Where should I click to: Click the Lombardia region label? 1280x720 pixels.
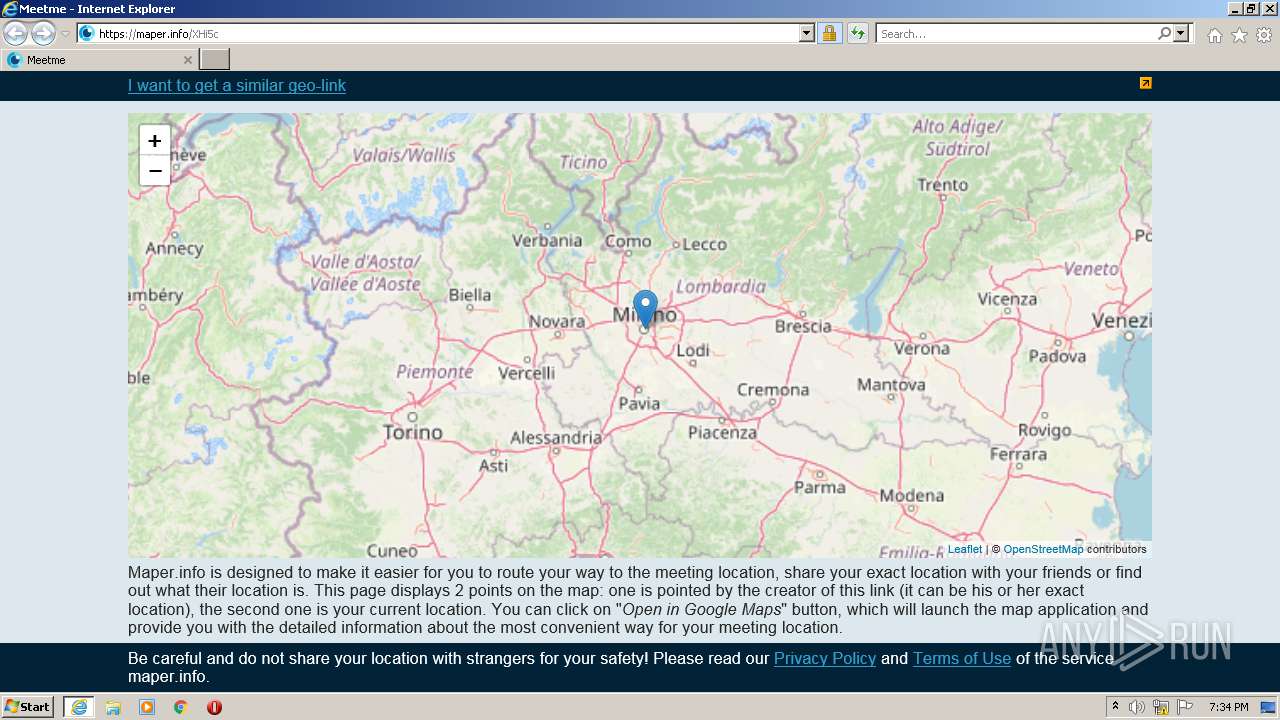point(721,286)
